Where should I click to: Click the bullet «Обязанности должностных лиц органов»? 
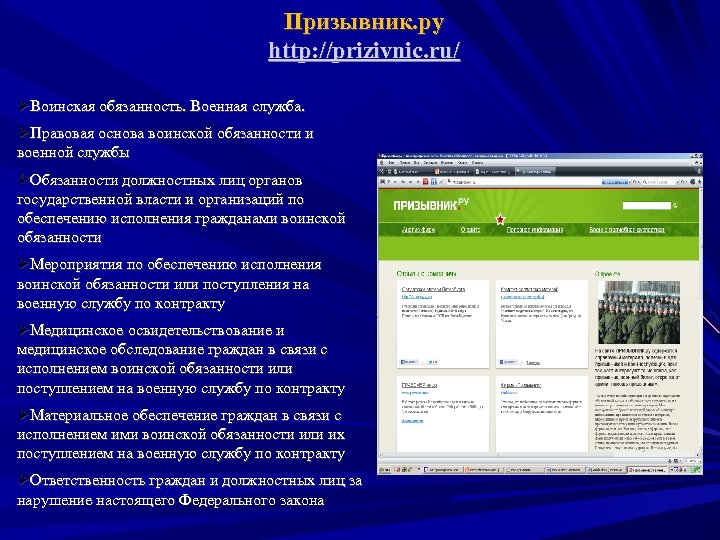tap(181, 209)
